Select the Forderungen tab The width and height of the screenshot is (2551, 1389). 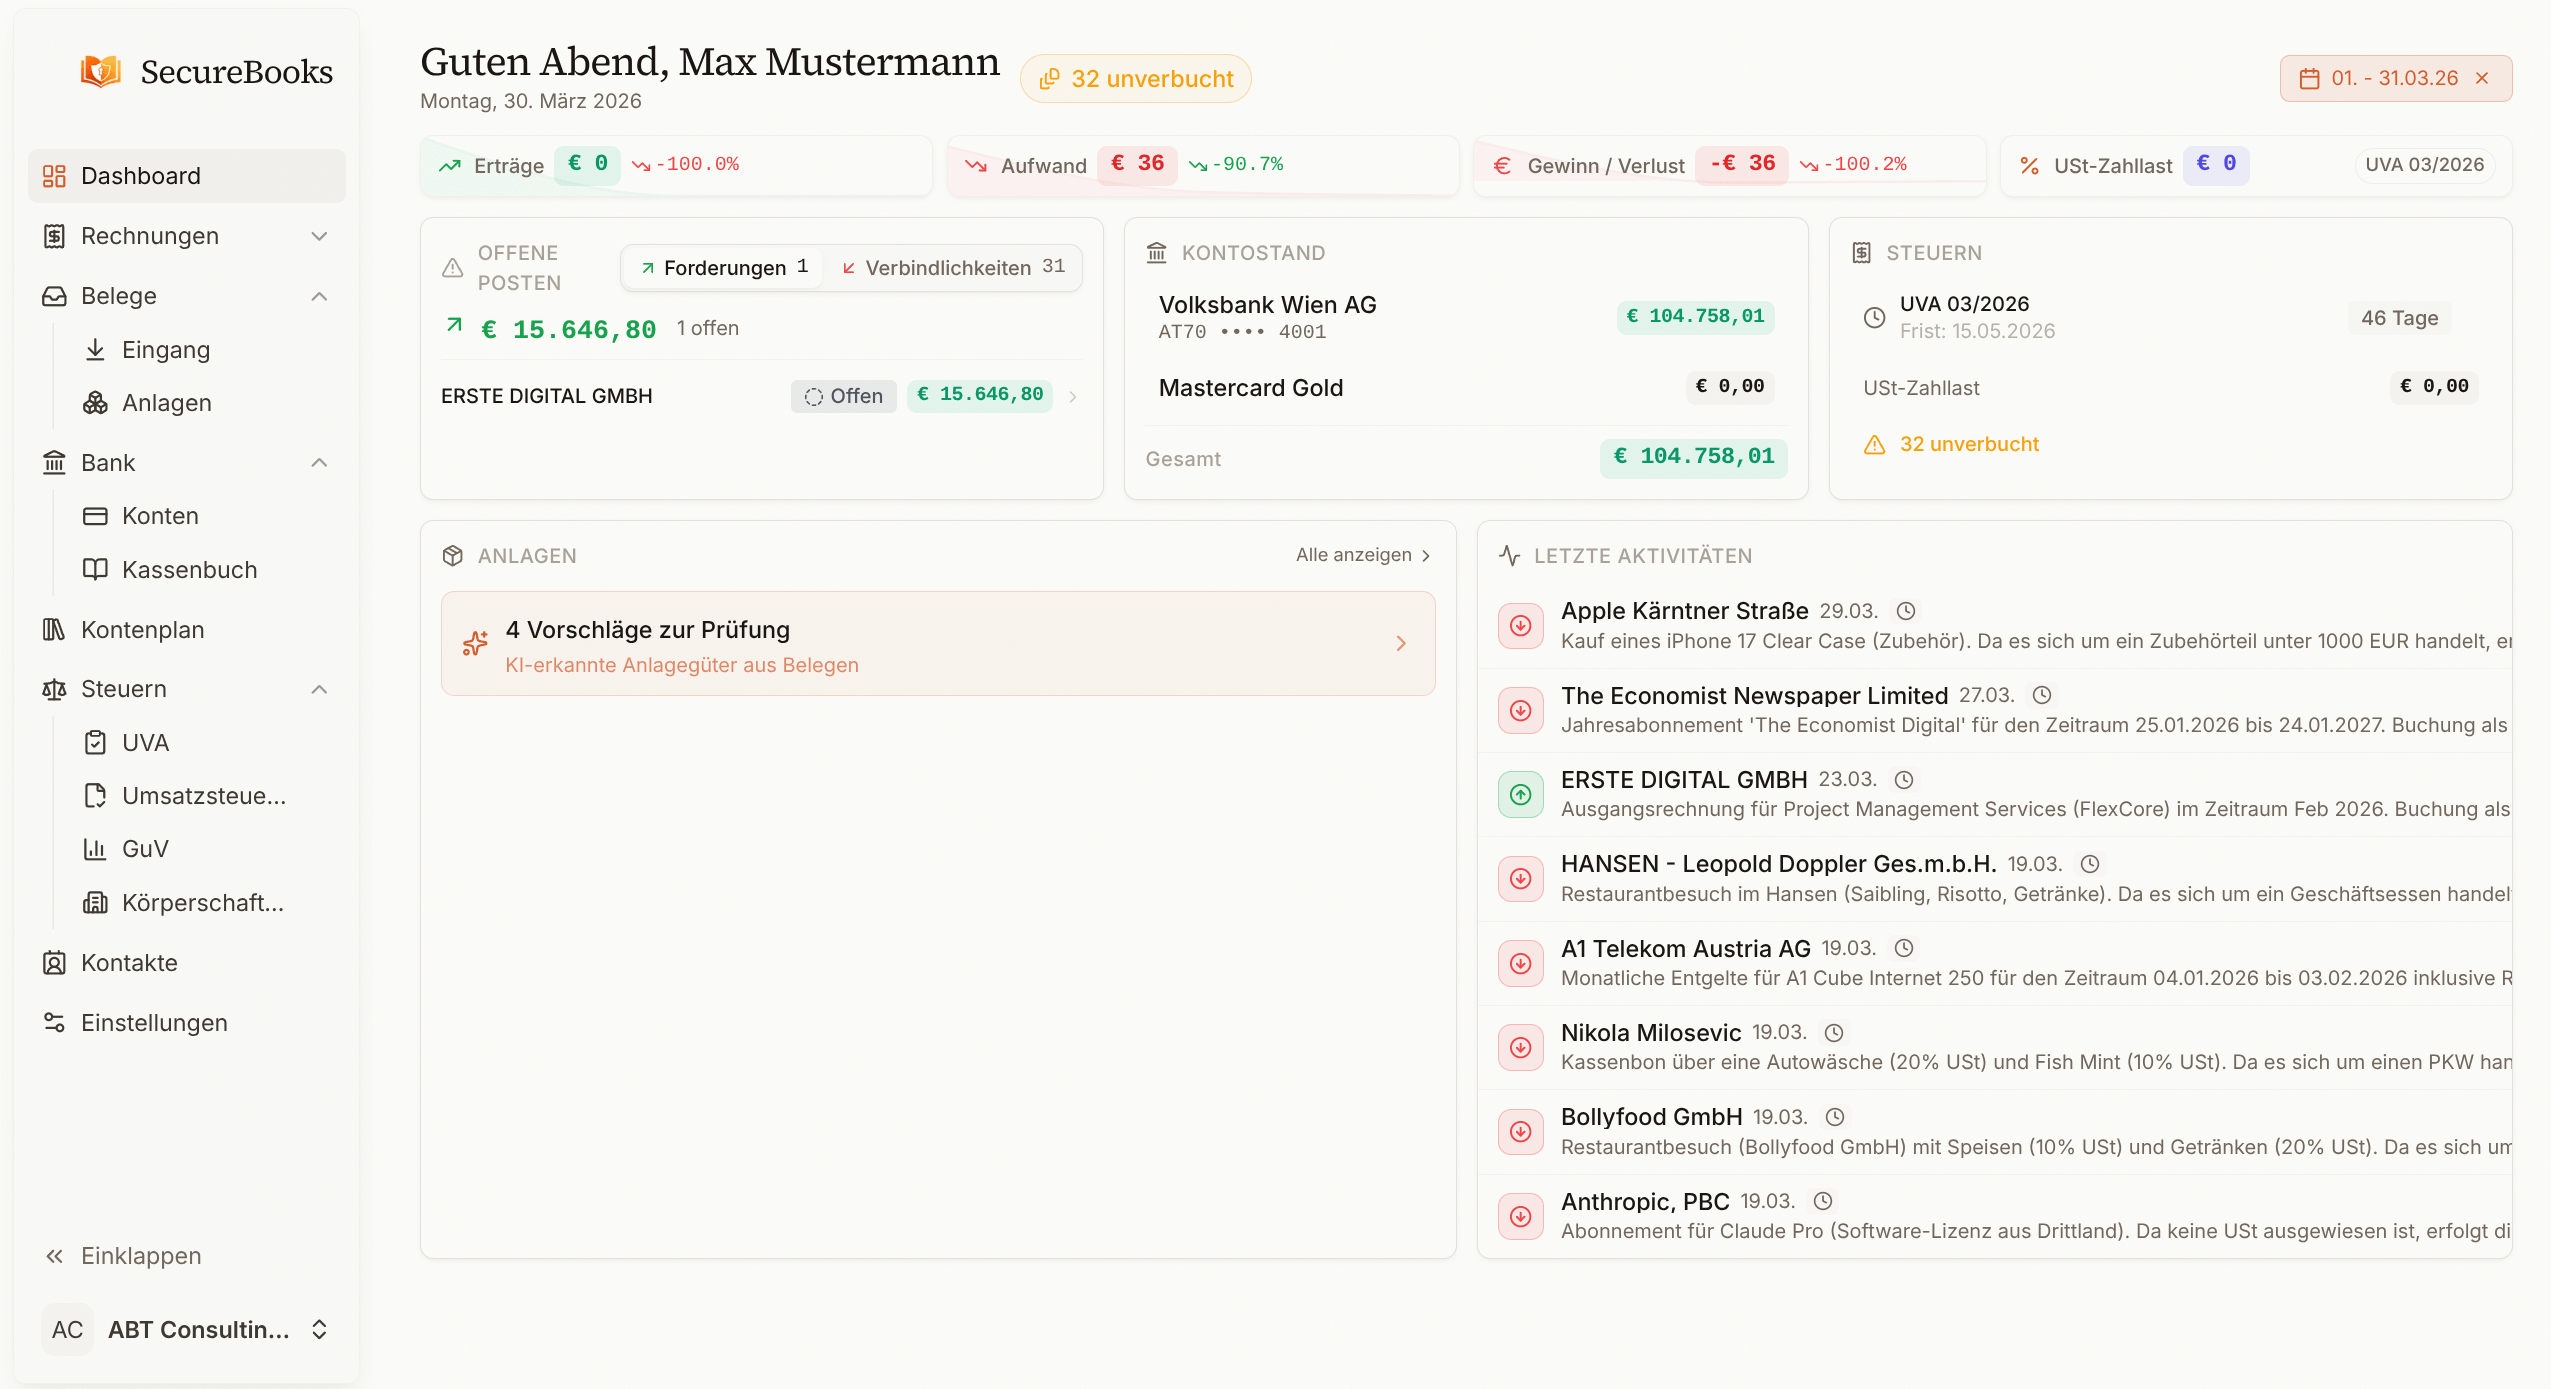(724, 268)
